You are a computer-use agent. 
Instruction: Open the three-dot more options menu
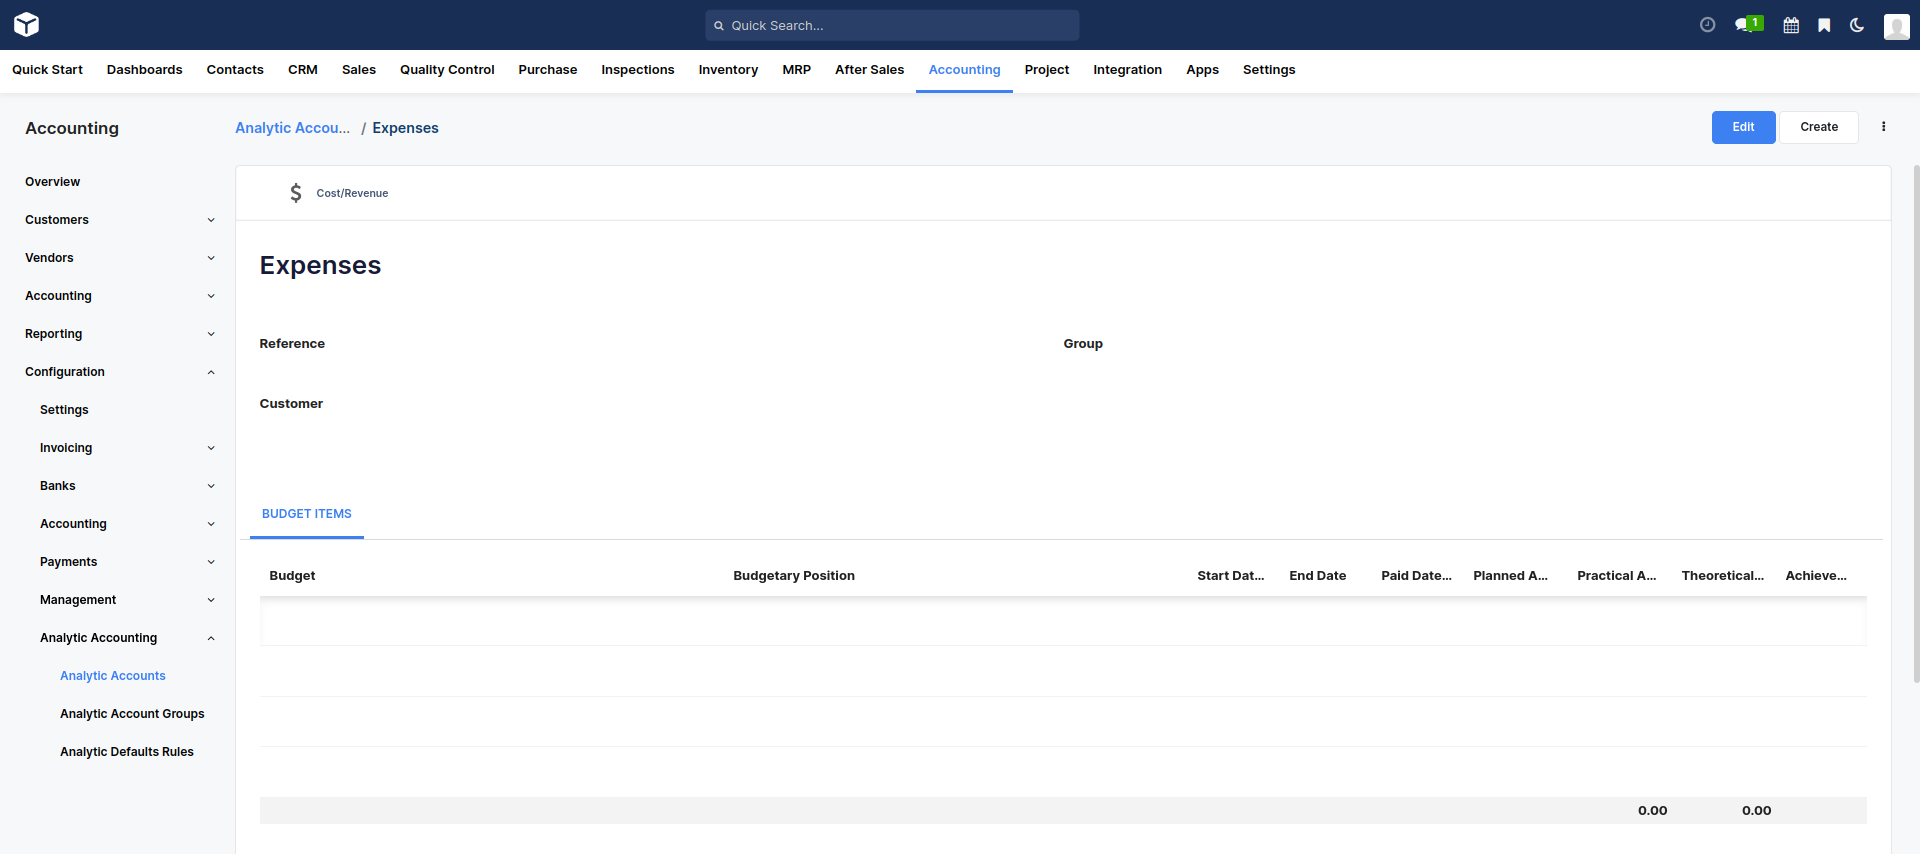pyautogui.click(x=1883, y=127)
